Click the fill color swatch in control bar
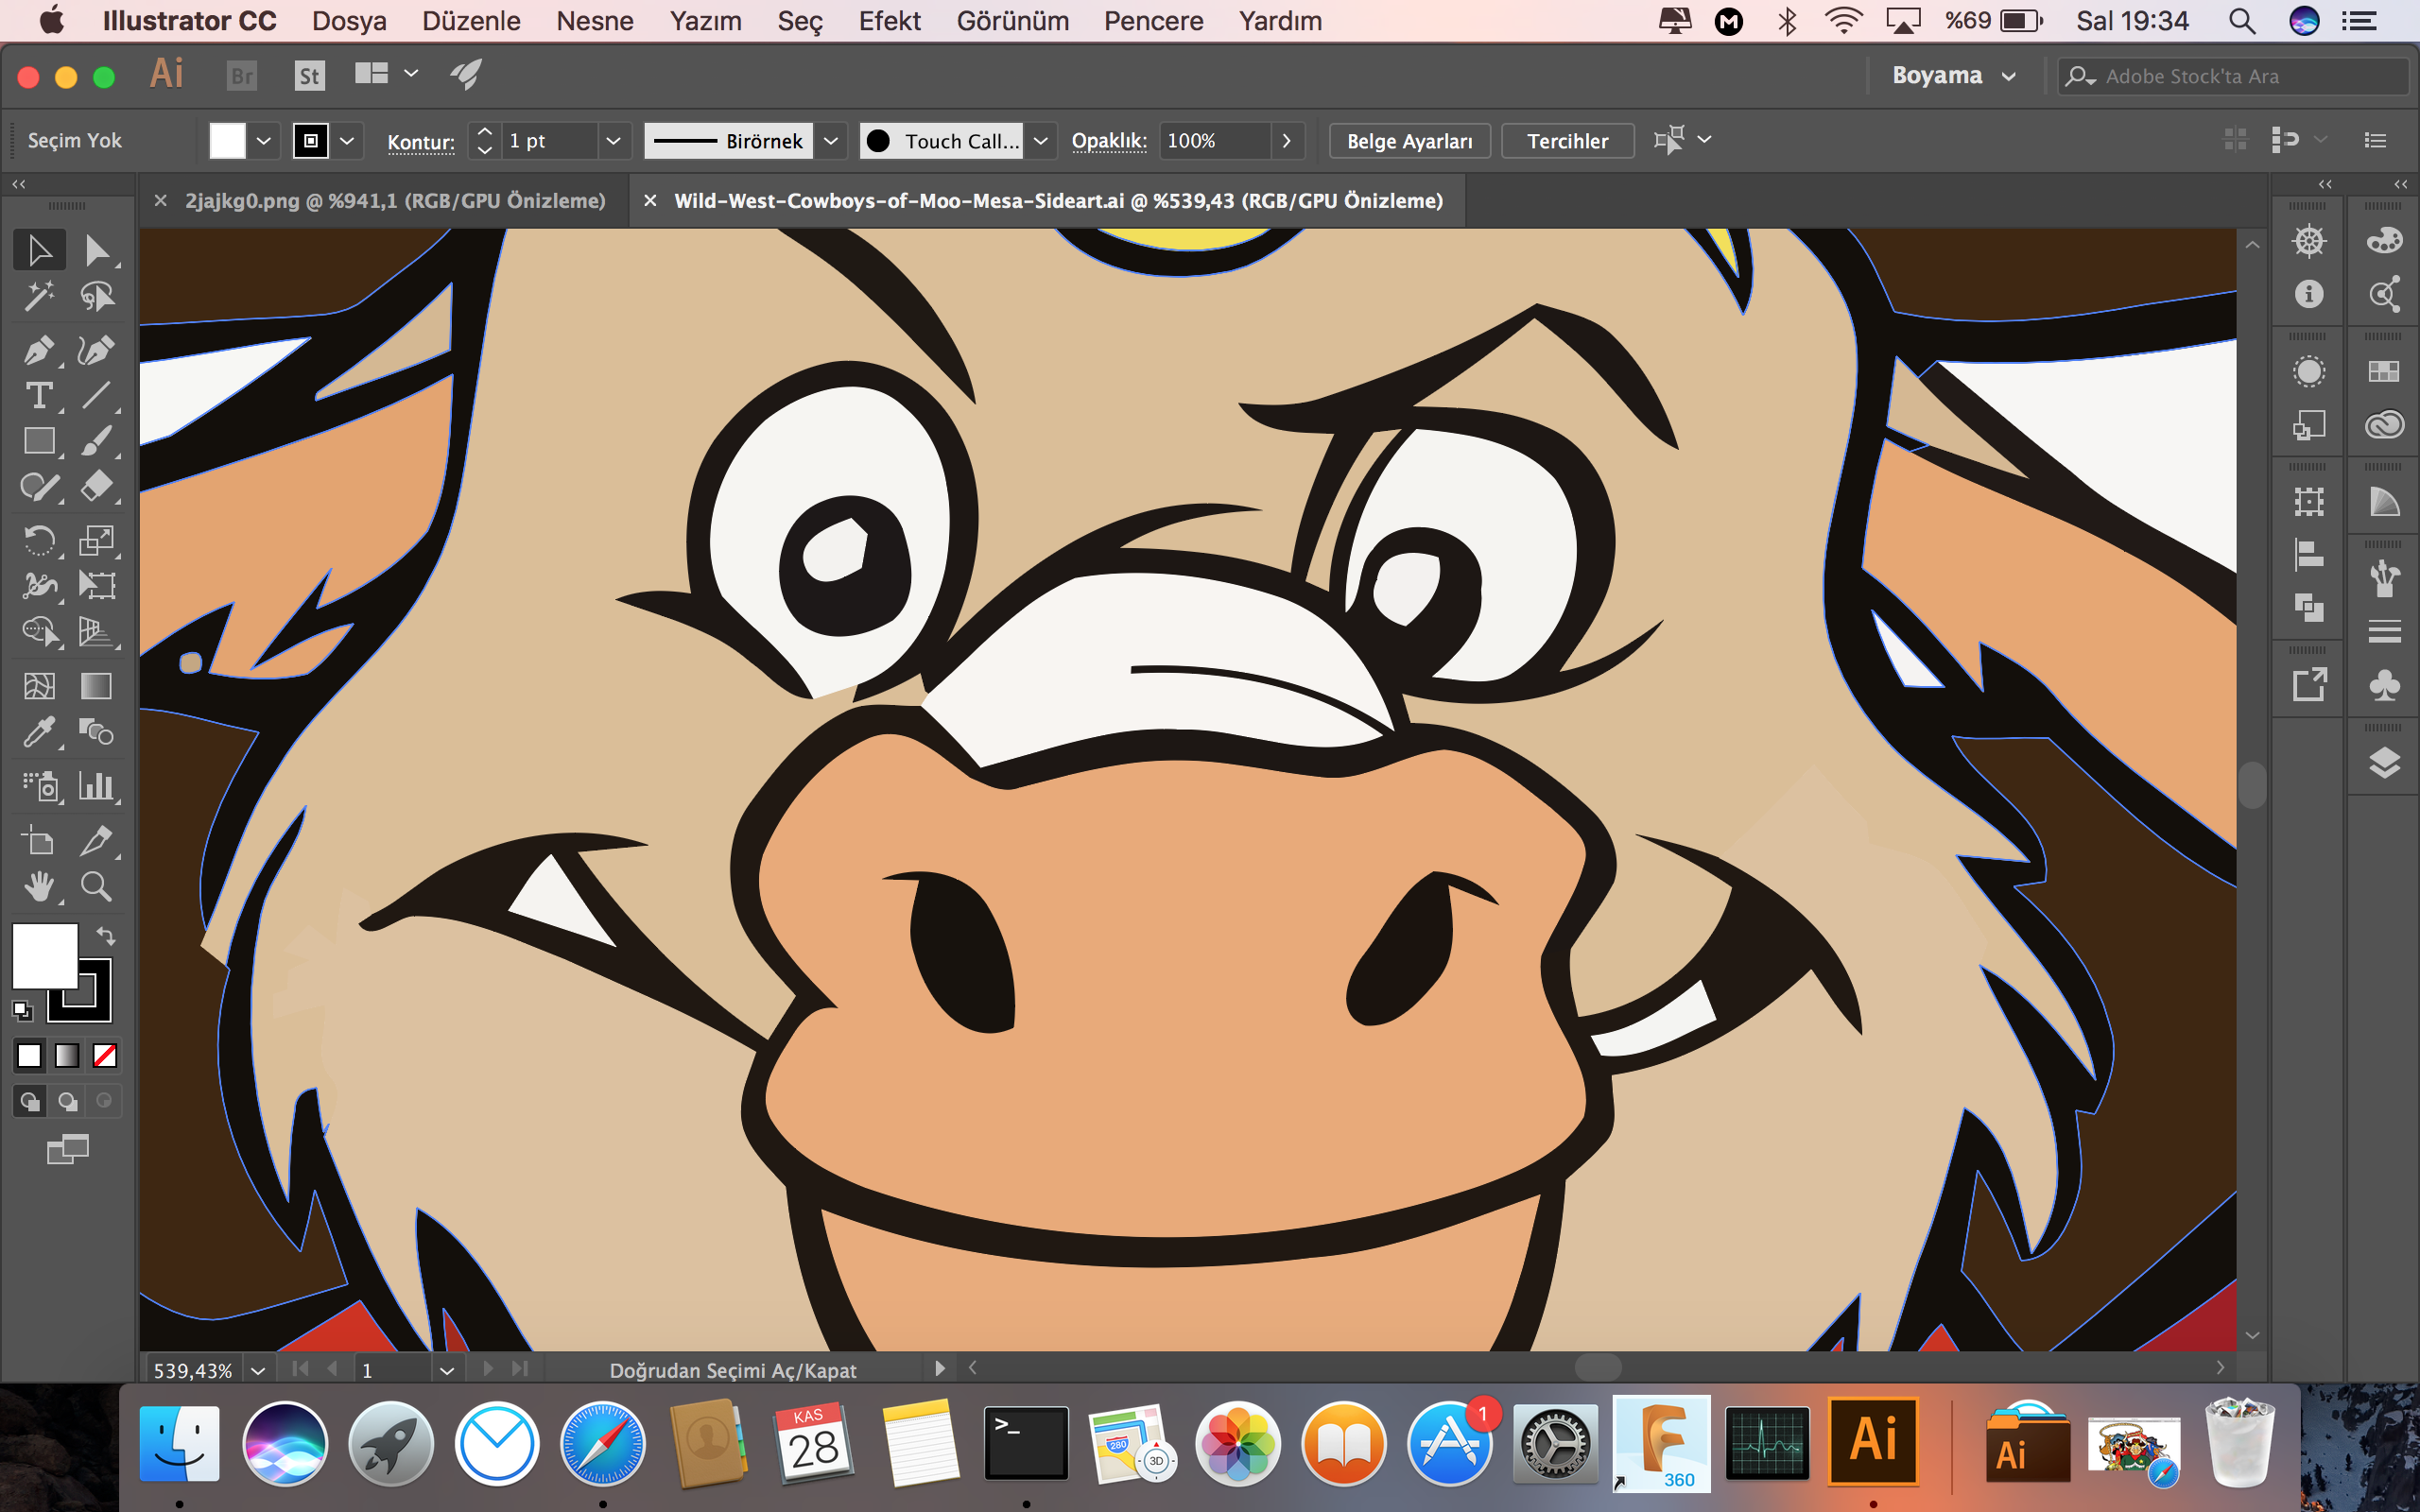The image size is (2420, 1512). pyautogui.click(x=227, y=141)
